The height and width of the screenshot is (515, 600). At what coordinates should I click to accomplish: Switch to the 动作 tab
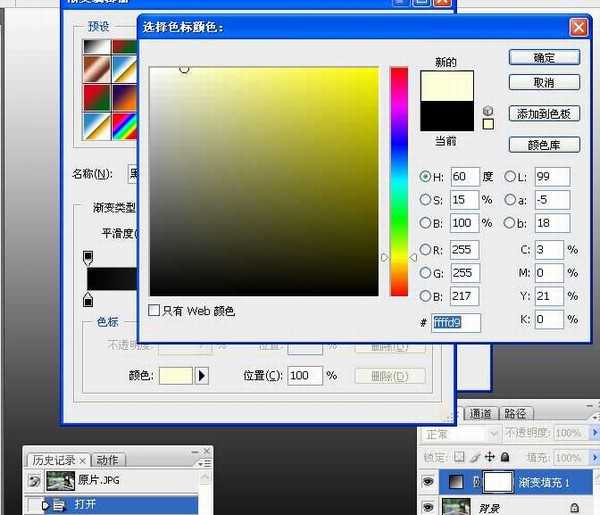coord(107,460)
